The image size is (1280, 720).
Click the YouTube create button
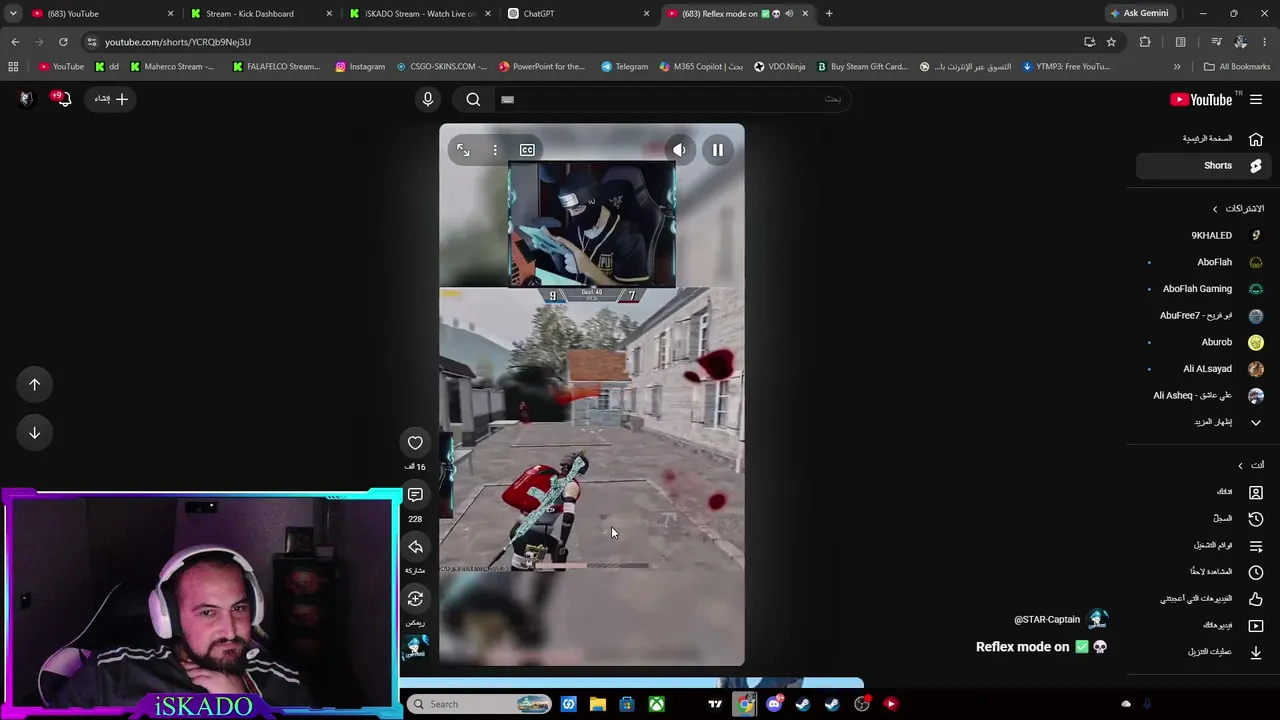(111, 99)
